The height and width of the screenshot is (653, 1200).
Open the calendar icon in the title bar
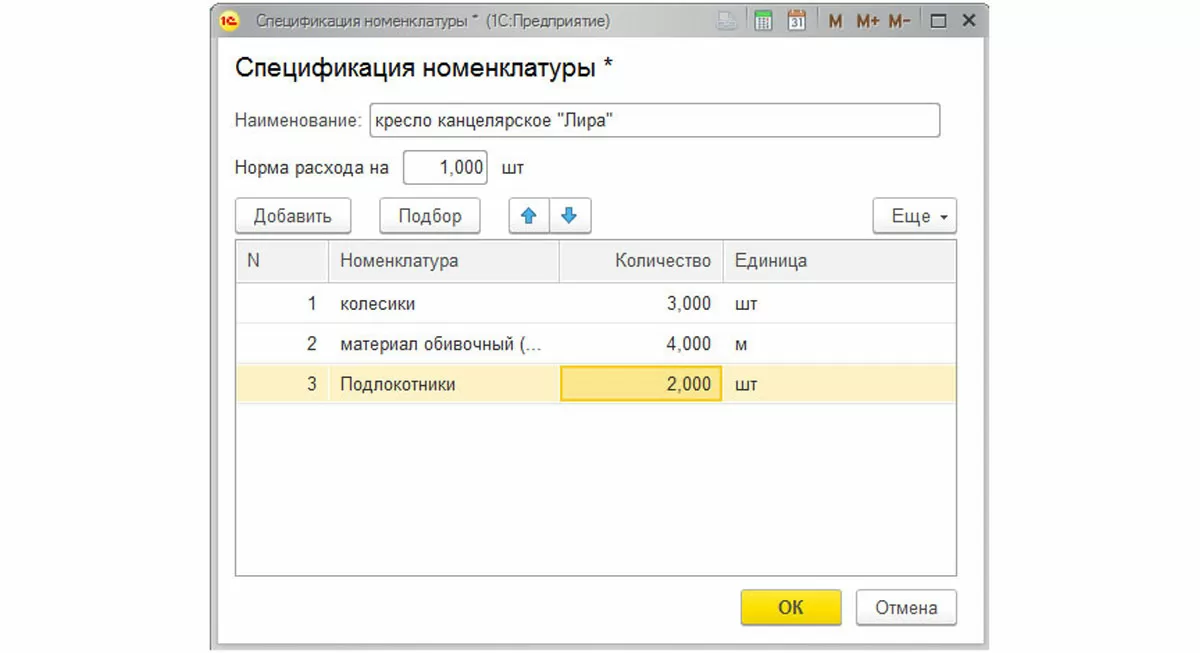pyautogui.click(x=797, y=21)
